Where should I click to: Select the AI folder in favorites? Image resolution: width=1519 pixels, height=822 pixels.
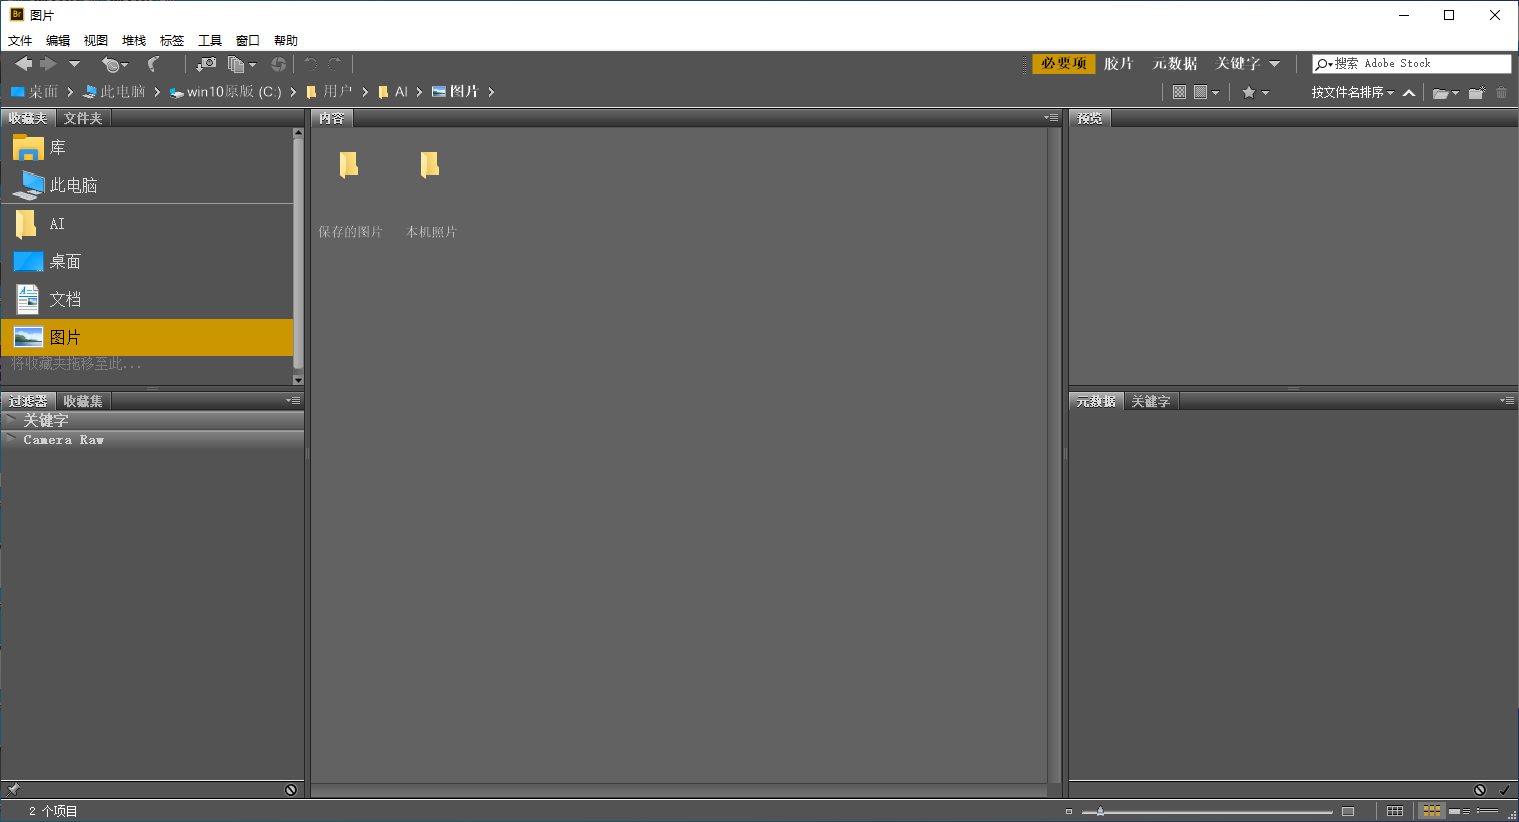(x=147, y=224)
